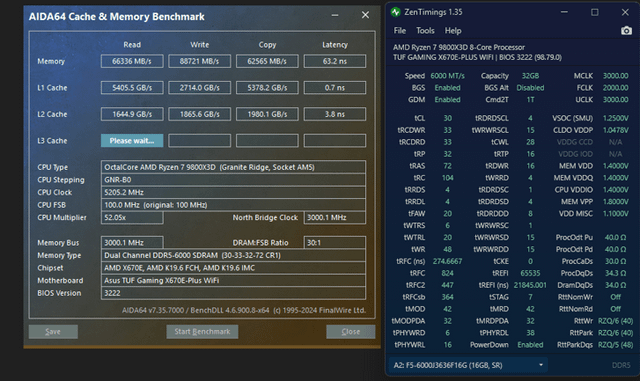This screenshot has height=381, width=640.
Task: Click the Speed value 6000 MT/s
Action: 447,76
